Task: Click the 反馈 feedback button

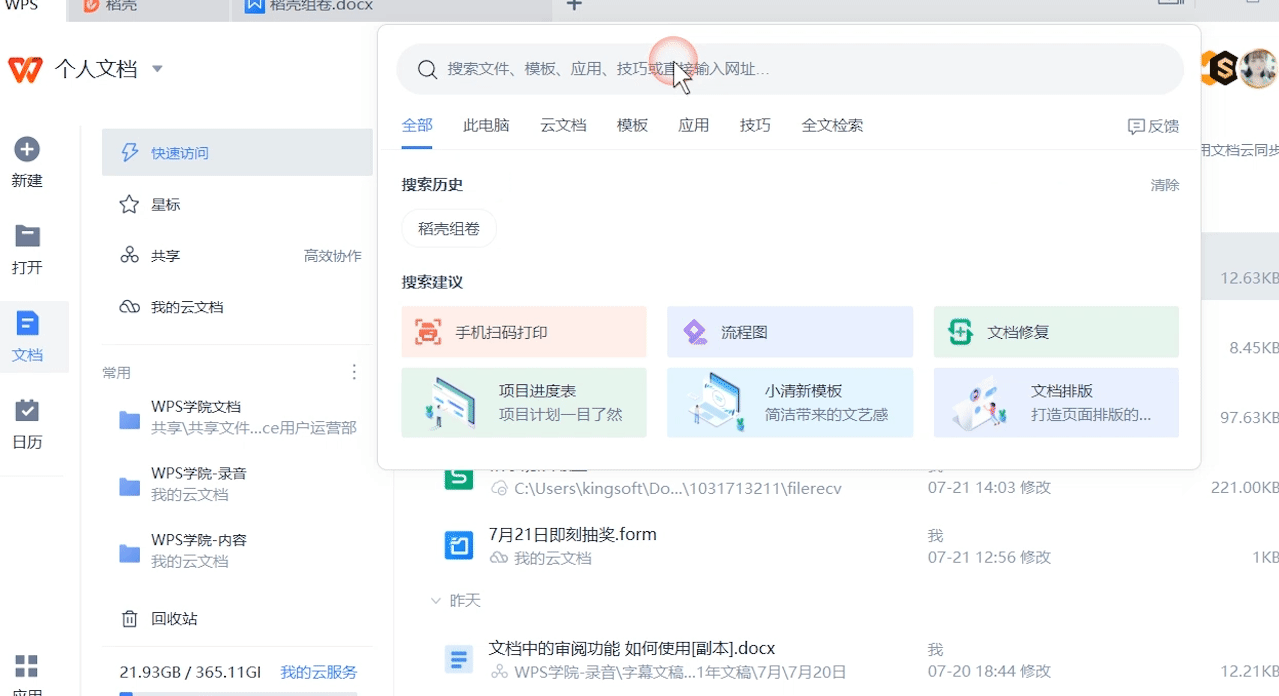Action: (1153, 126)
